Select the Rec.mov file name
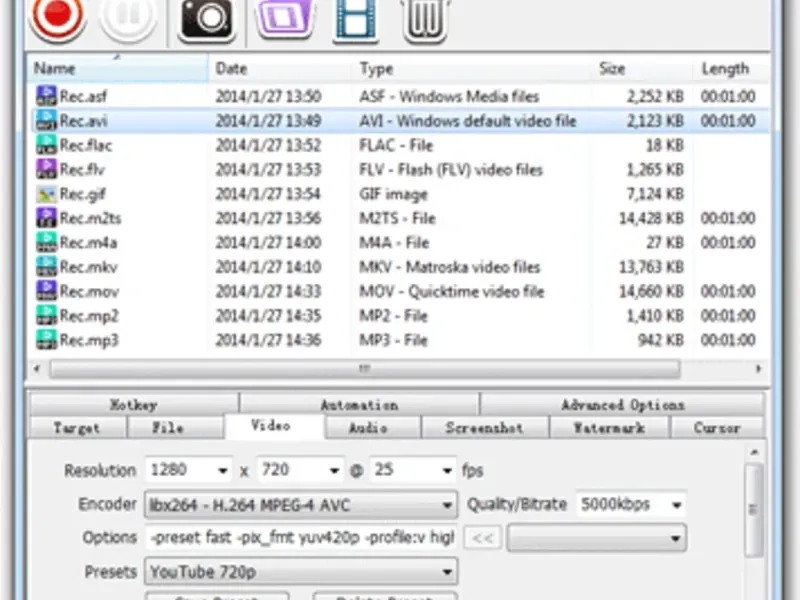The image size is (800, 600). click(89, 291)
